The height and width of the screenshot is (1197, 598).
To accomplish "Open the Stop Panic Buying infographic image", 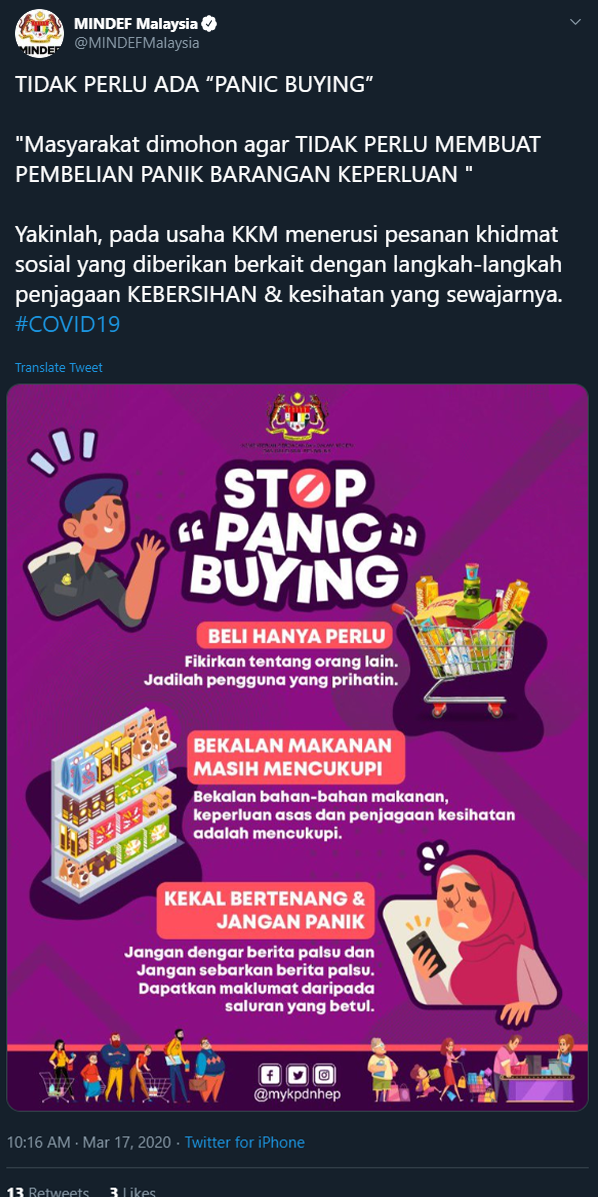I will coord(298,747).
